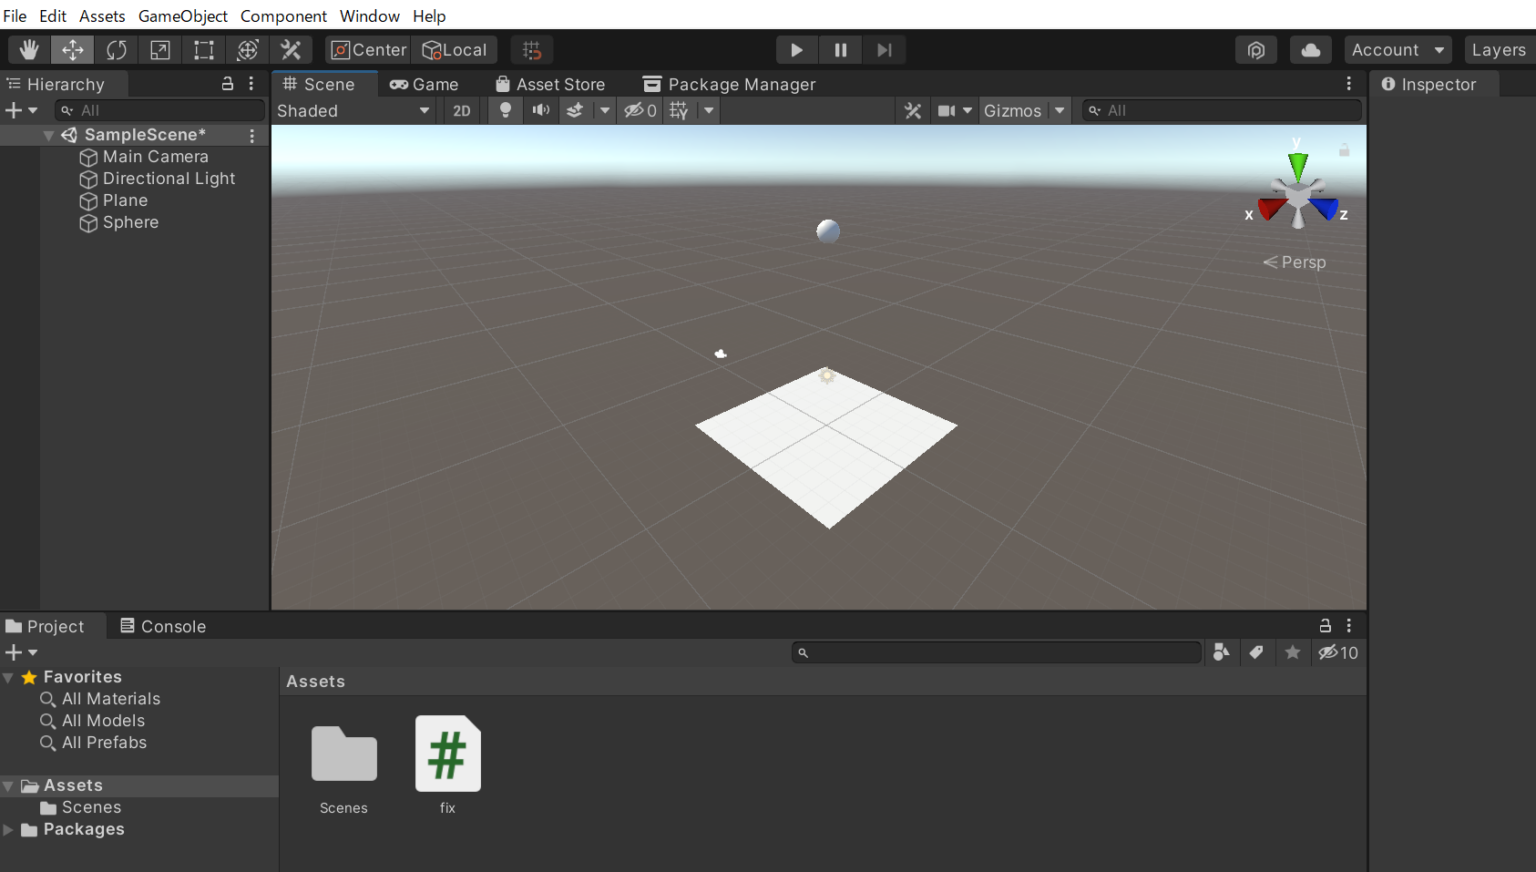Toggle 2D scene view mode
The image size is (1536, 872).
(462, 110)
